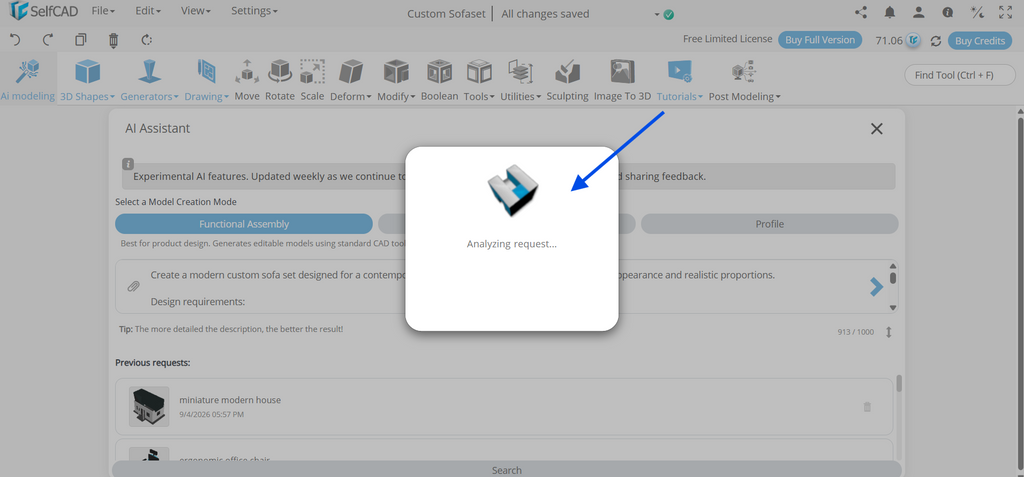Expand the Tools dropdown arrow
The height and width of the screenshot is (477, 1024).
point(492,97)
